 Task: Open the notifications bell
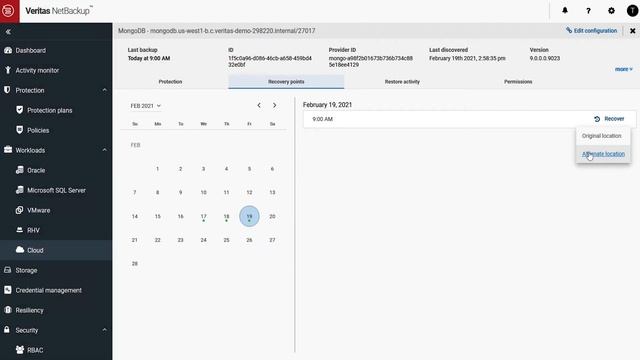[x=565, y=11]
